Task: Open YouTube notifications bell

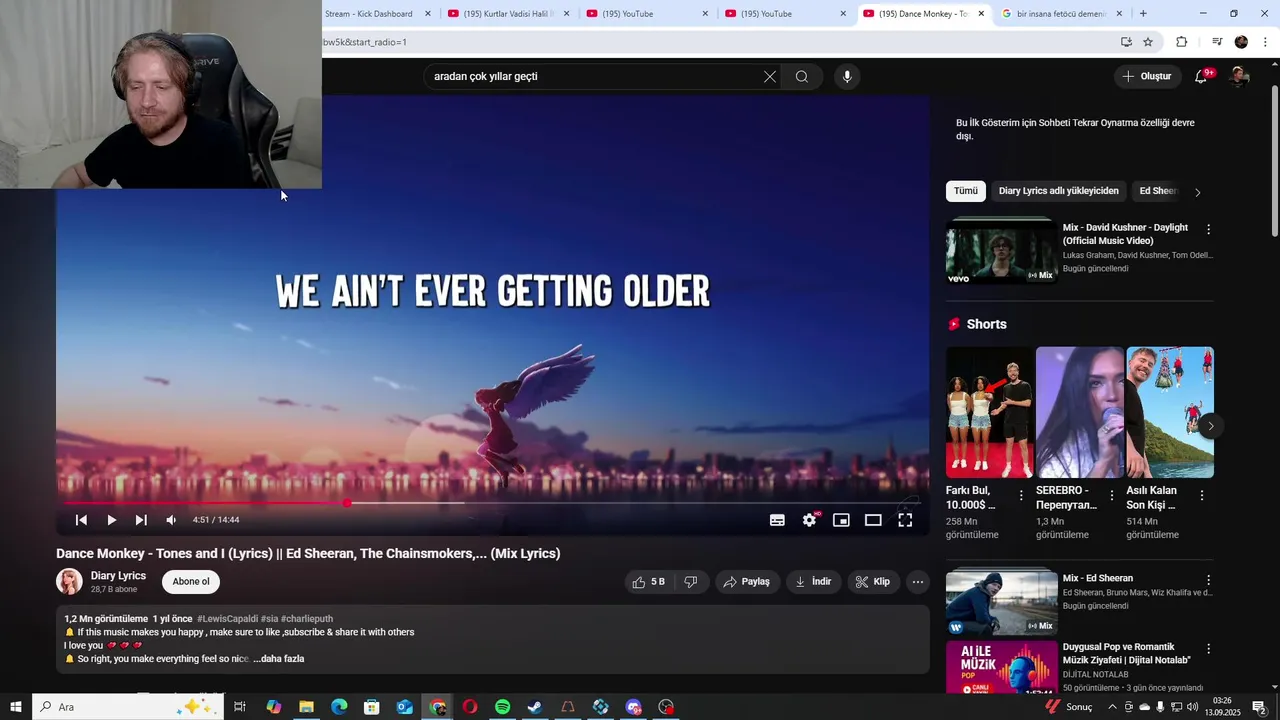Action: click(1201, 77)
